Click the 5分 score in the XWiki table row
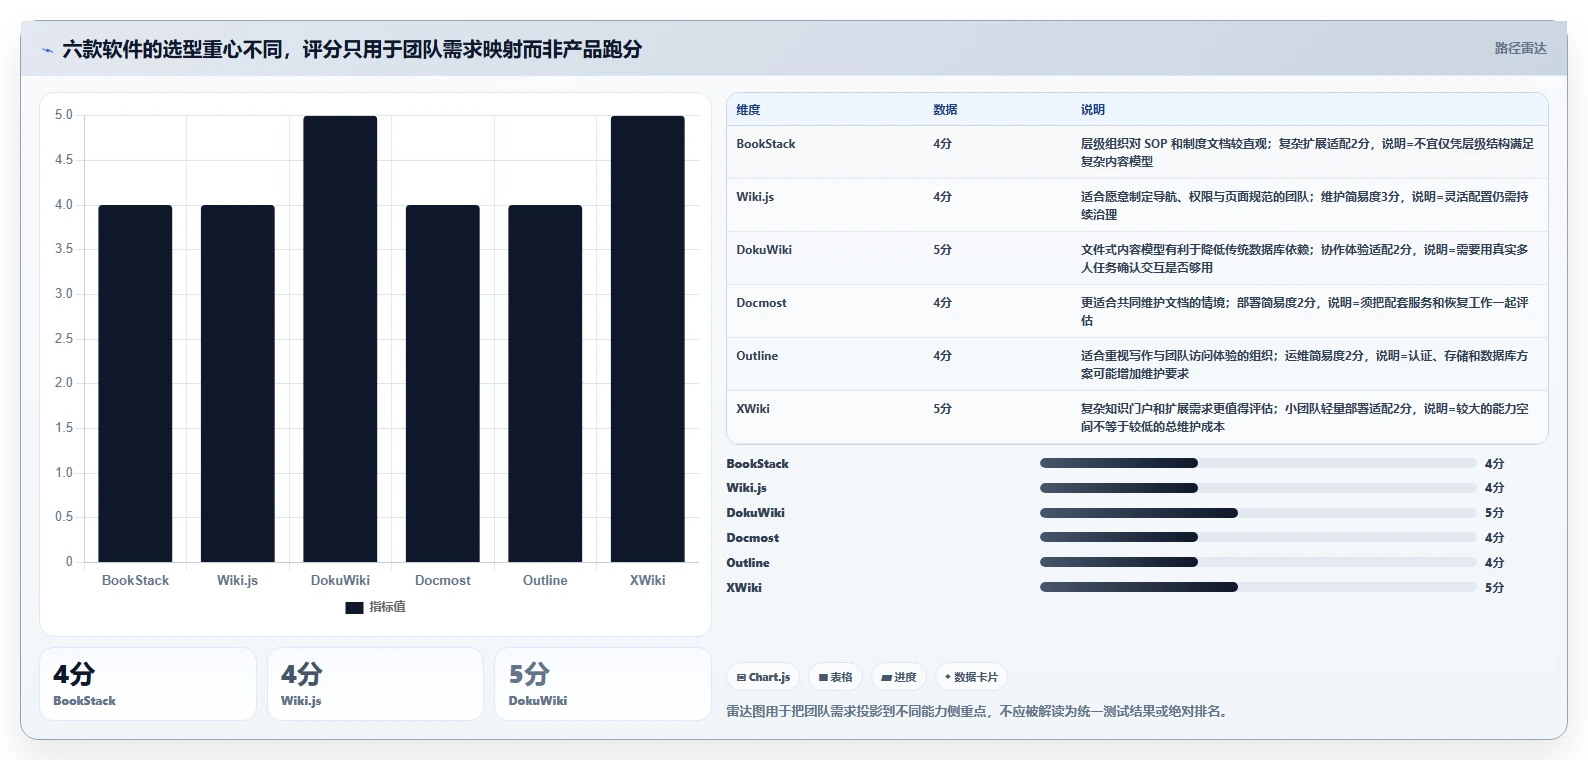The width and height of the screenshot is (1588, 760). point(942,409)
